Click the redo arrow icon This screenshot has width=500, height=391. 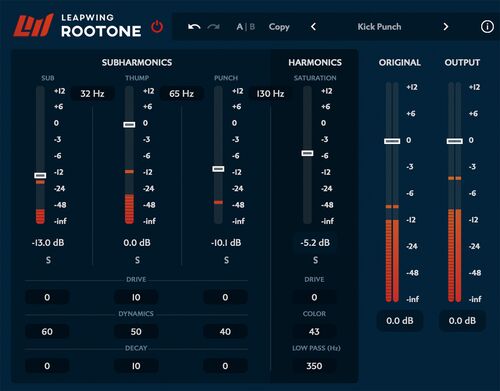tap(213, 27)
